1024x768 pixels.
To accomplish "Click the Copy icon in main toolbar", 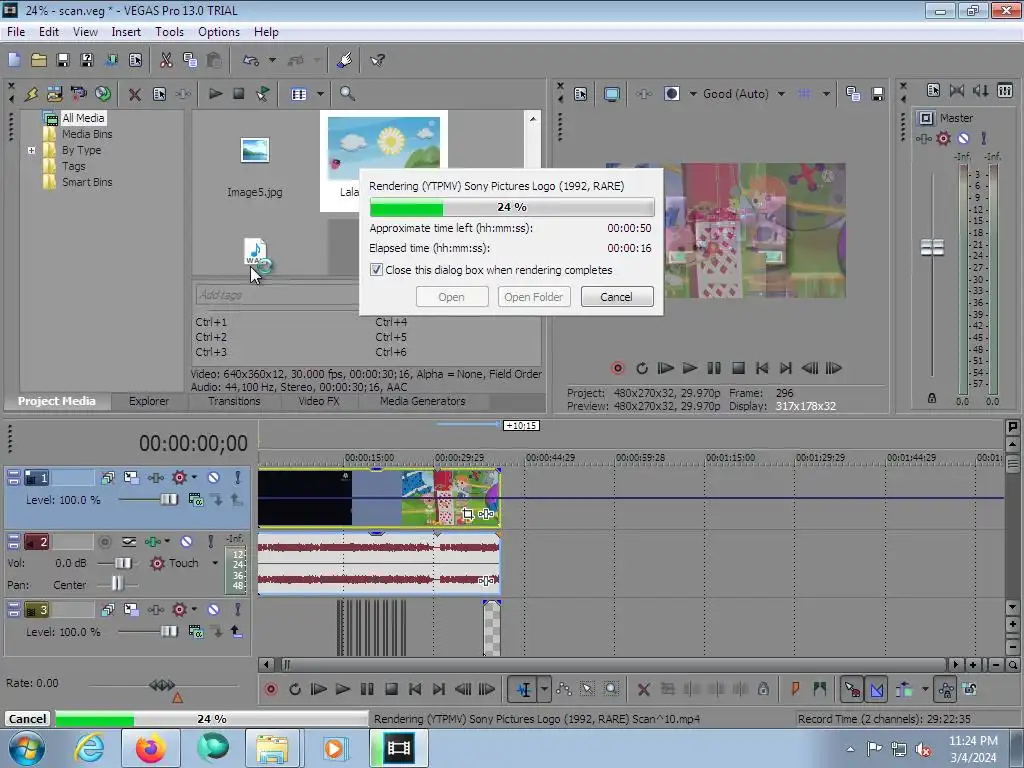I will point(190,60).
